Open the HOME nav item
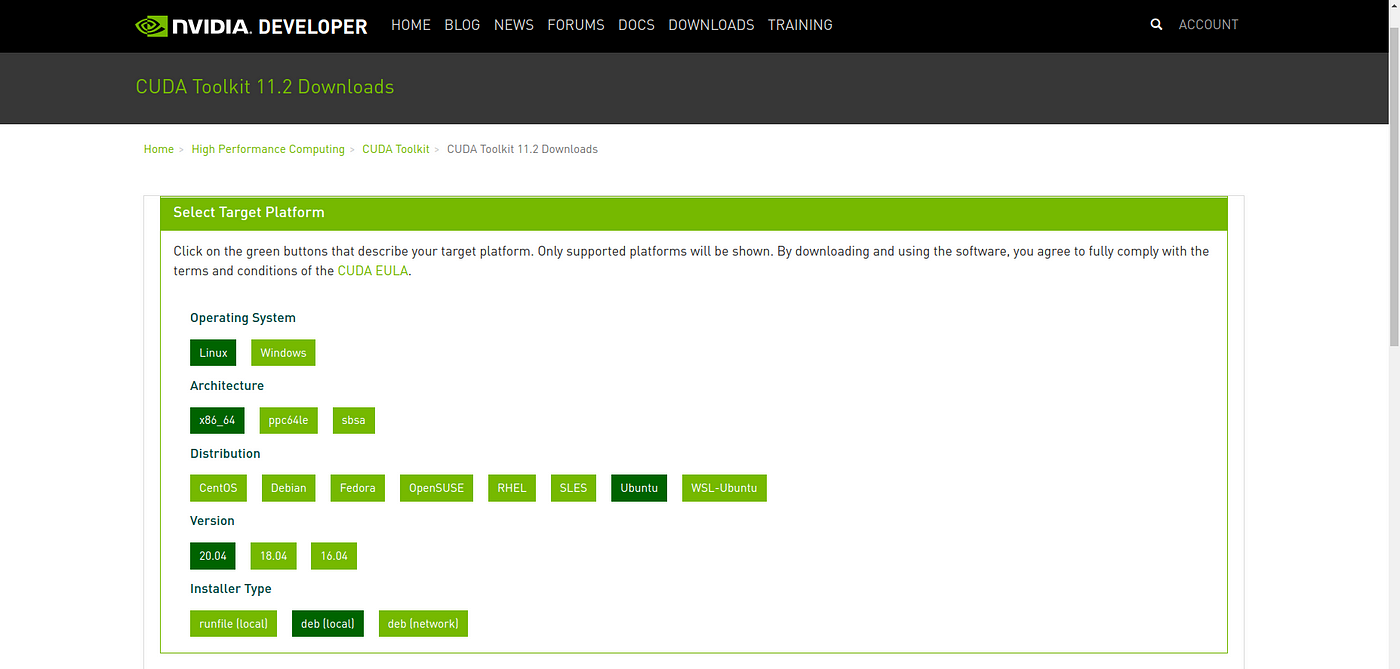1400x669 pixels. click(411, 25)
